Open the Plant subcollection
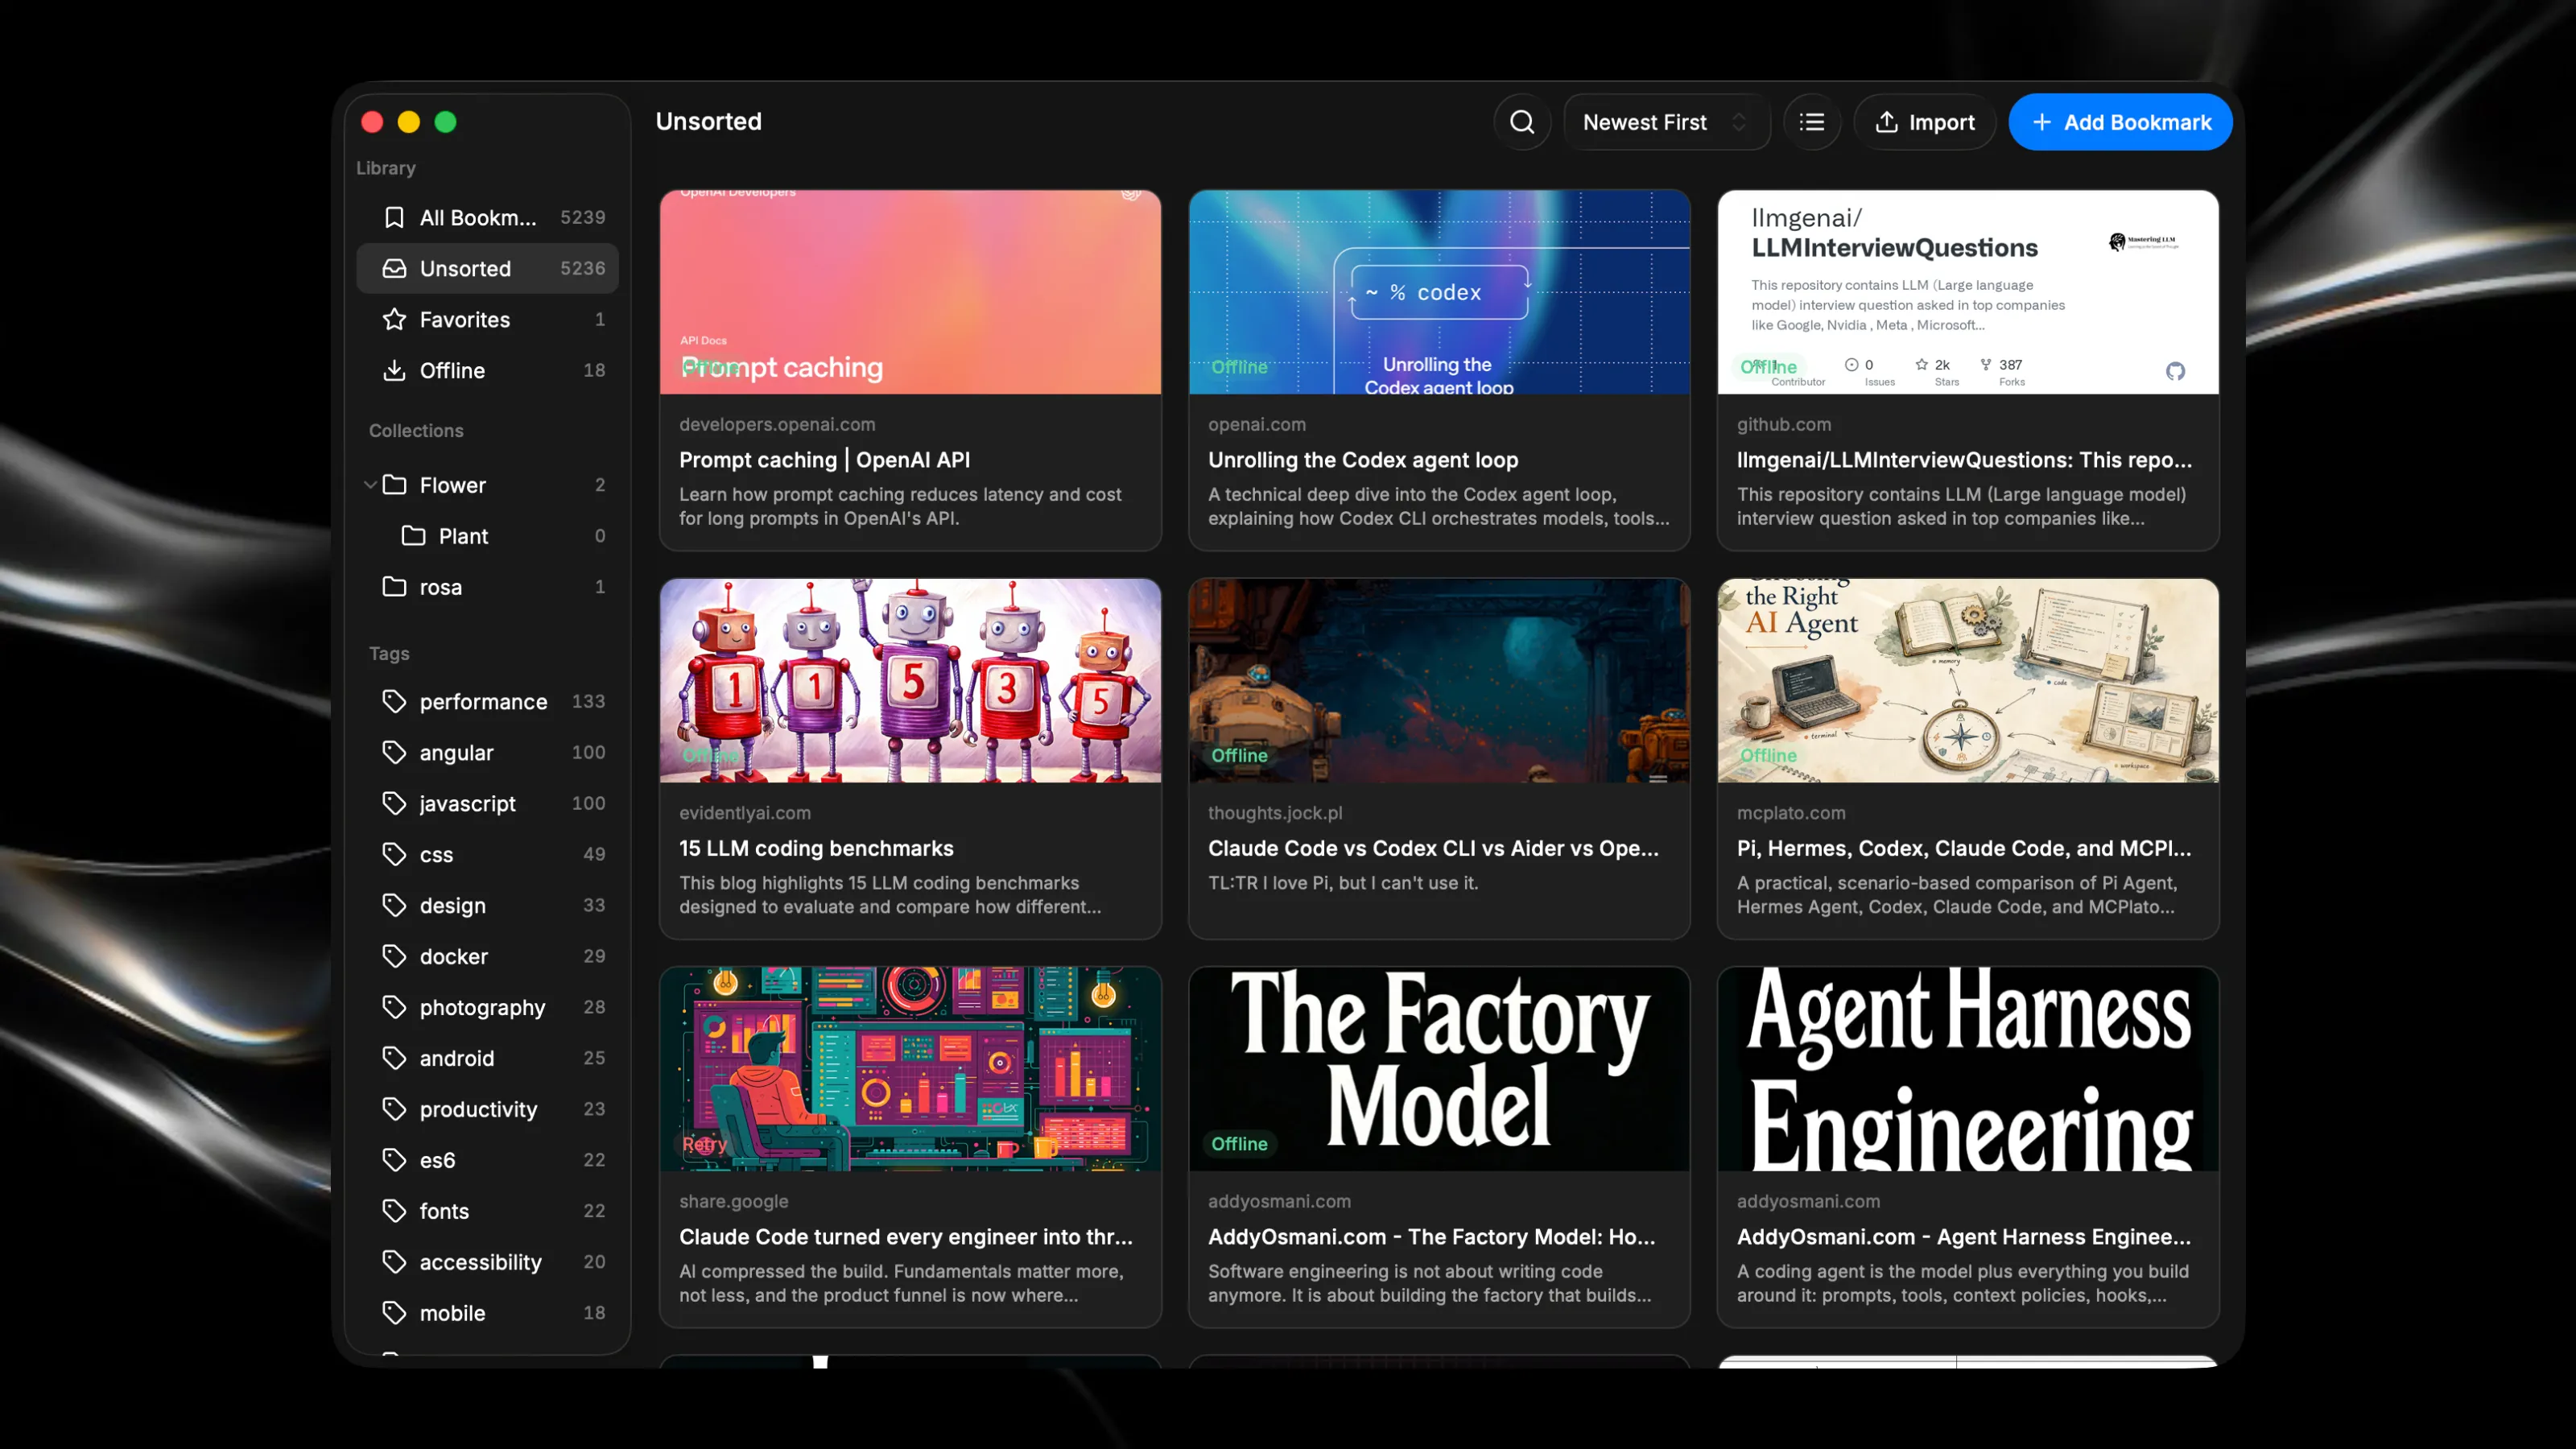The image size is (2576, 1449). pos(488,536)
